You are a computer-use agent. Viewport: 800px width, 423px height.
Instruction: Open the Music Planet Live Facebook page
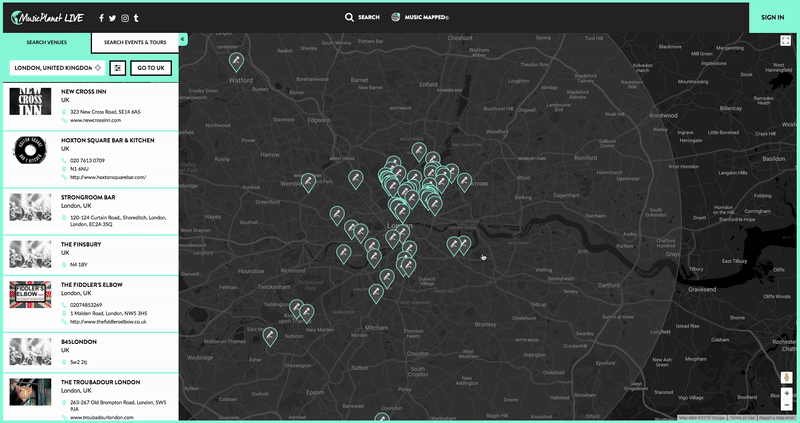pyautogui.click(x=101, y=18)
